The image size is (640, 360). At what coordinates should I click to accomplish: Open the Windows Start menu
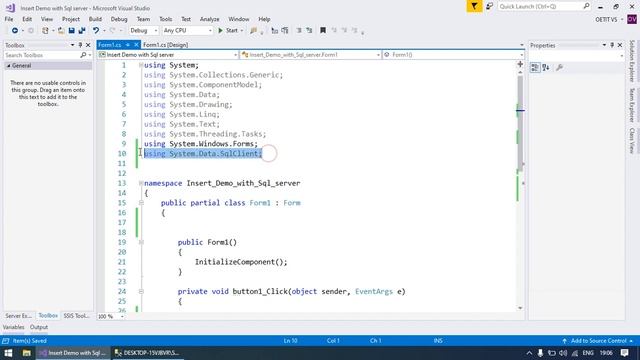[8, 353]
